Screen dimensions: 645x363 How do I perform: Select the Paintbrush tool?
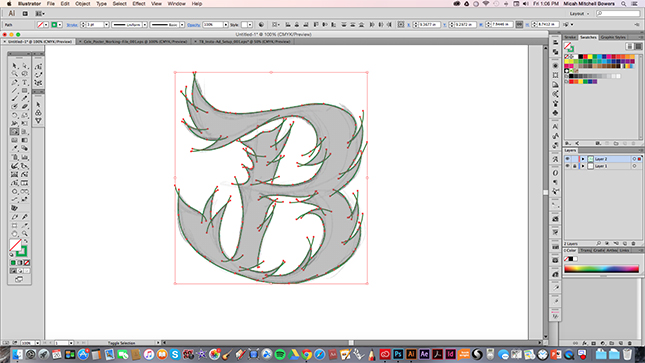click(15, 99)
